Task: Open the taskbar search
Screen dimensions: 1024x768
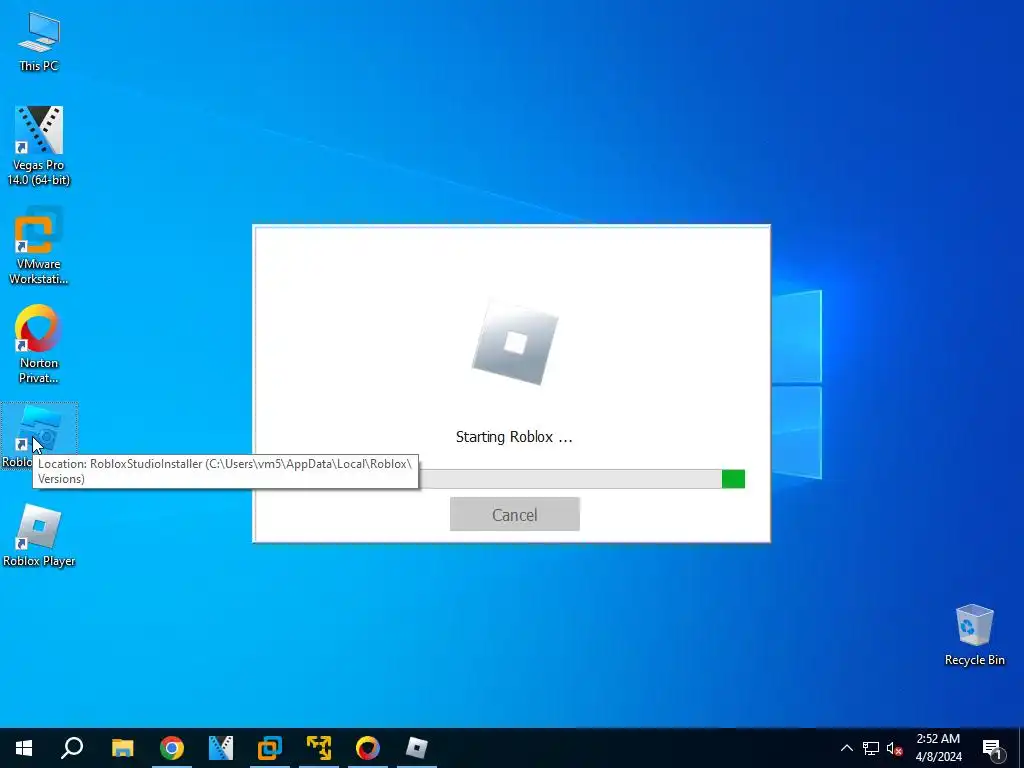Action: tap(72, 748)
